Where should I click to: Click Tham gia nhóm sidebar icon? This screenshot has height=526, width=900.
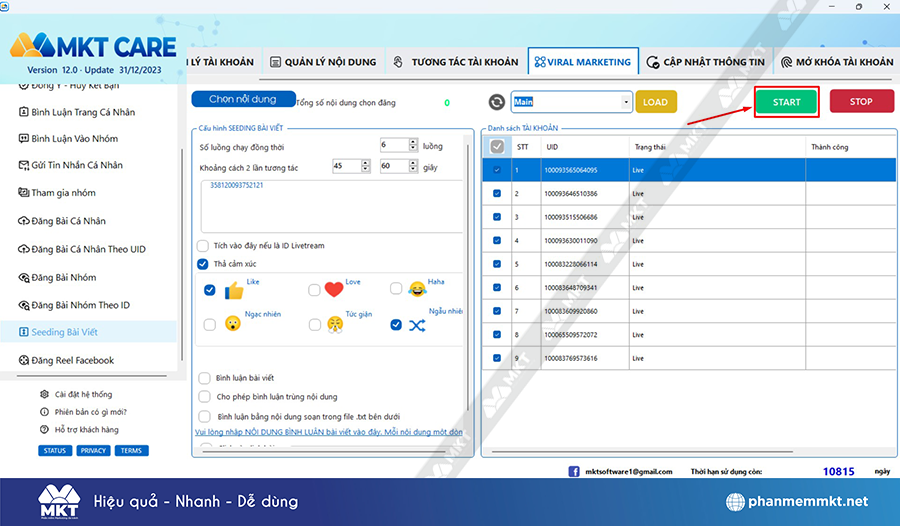pyautogui.click(x=24, y=192)
